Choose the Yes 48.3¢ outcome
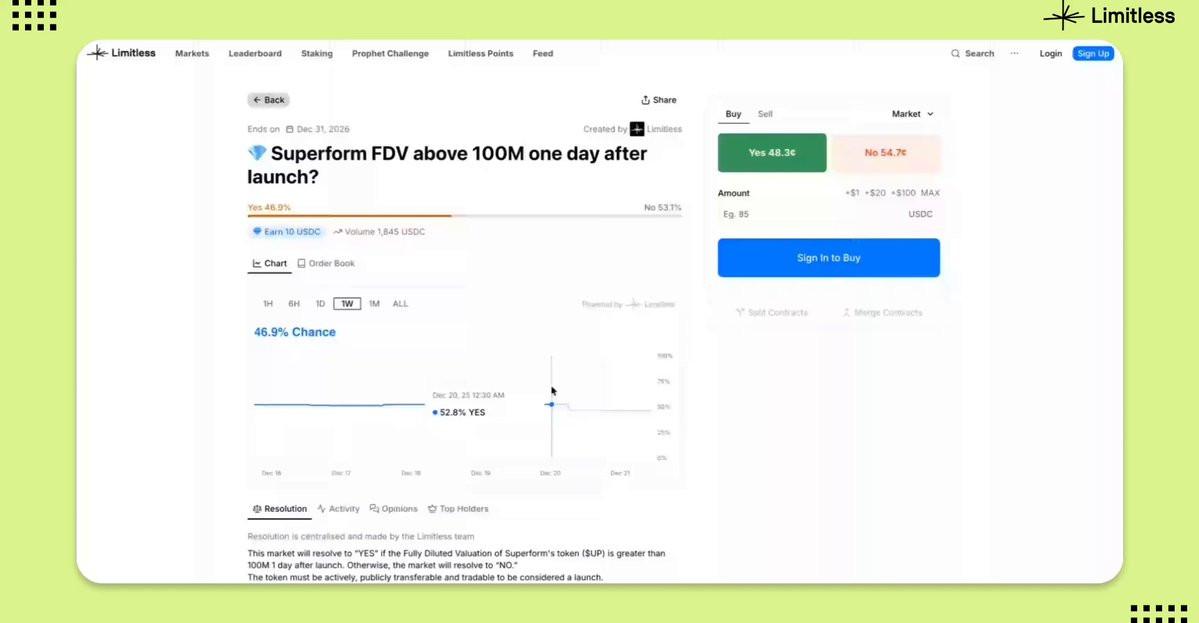This screenshot has width=1199, height=623. point(772,153)
